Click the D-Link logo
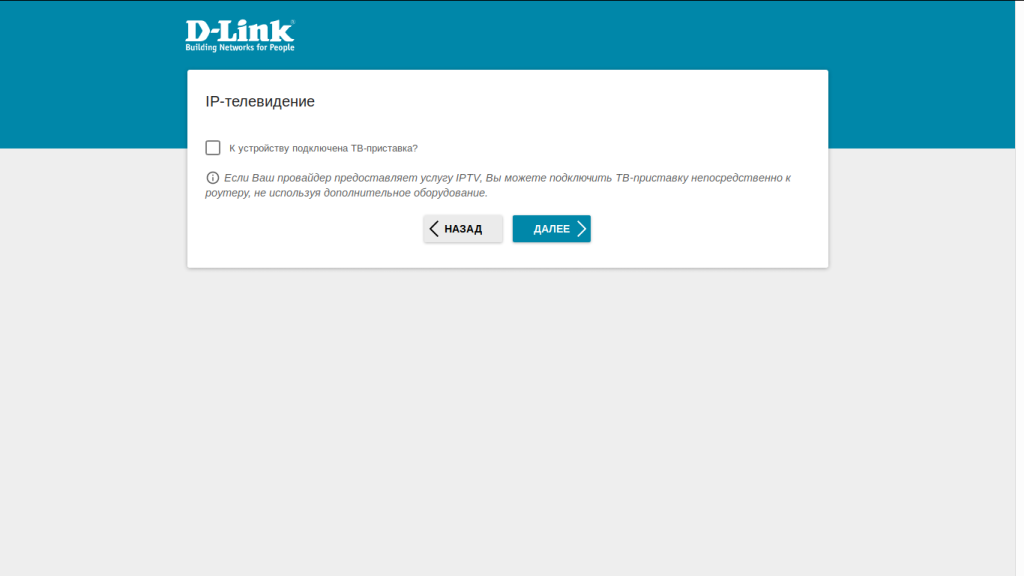Image resolution: width=1024 pixels, height=576 pixels. [240, 35]
